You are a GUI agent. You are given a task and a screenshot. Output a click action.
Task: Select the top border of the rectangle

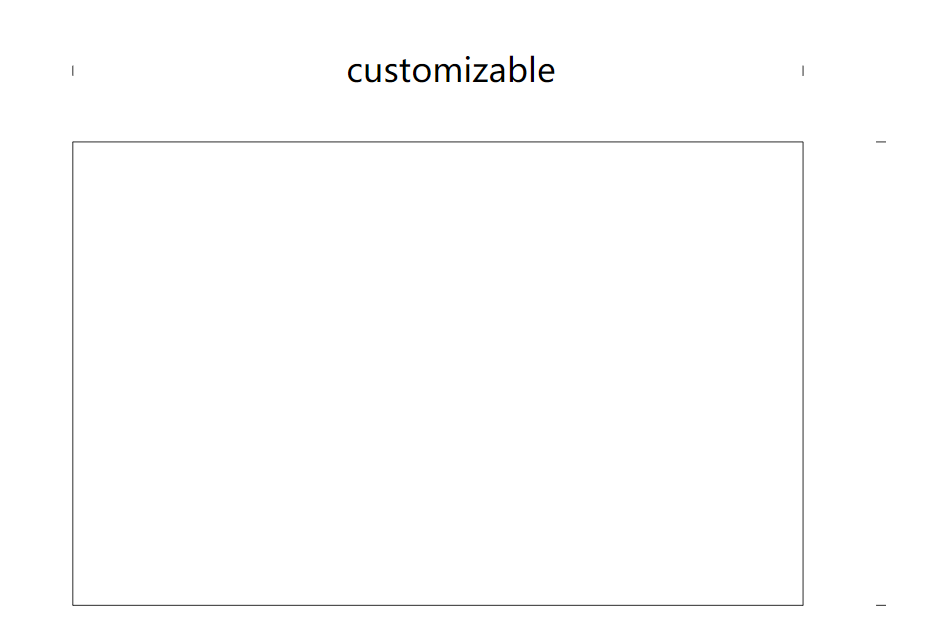coord(437,142)
